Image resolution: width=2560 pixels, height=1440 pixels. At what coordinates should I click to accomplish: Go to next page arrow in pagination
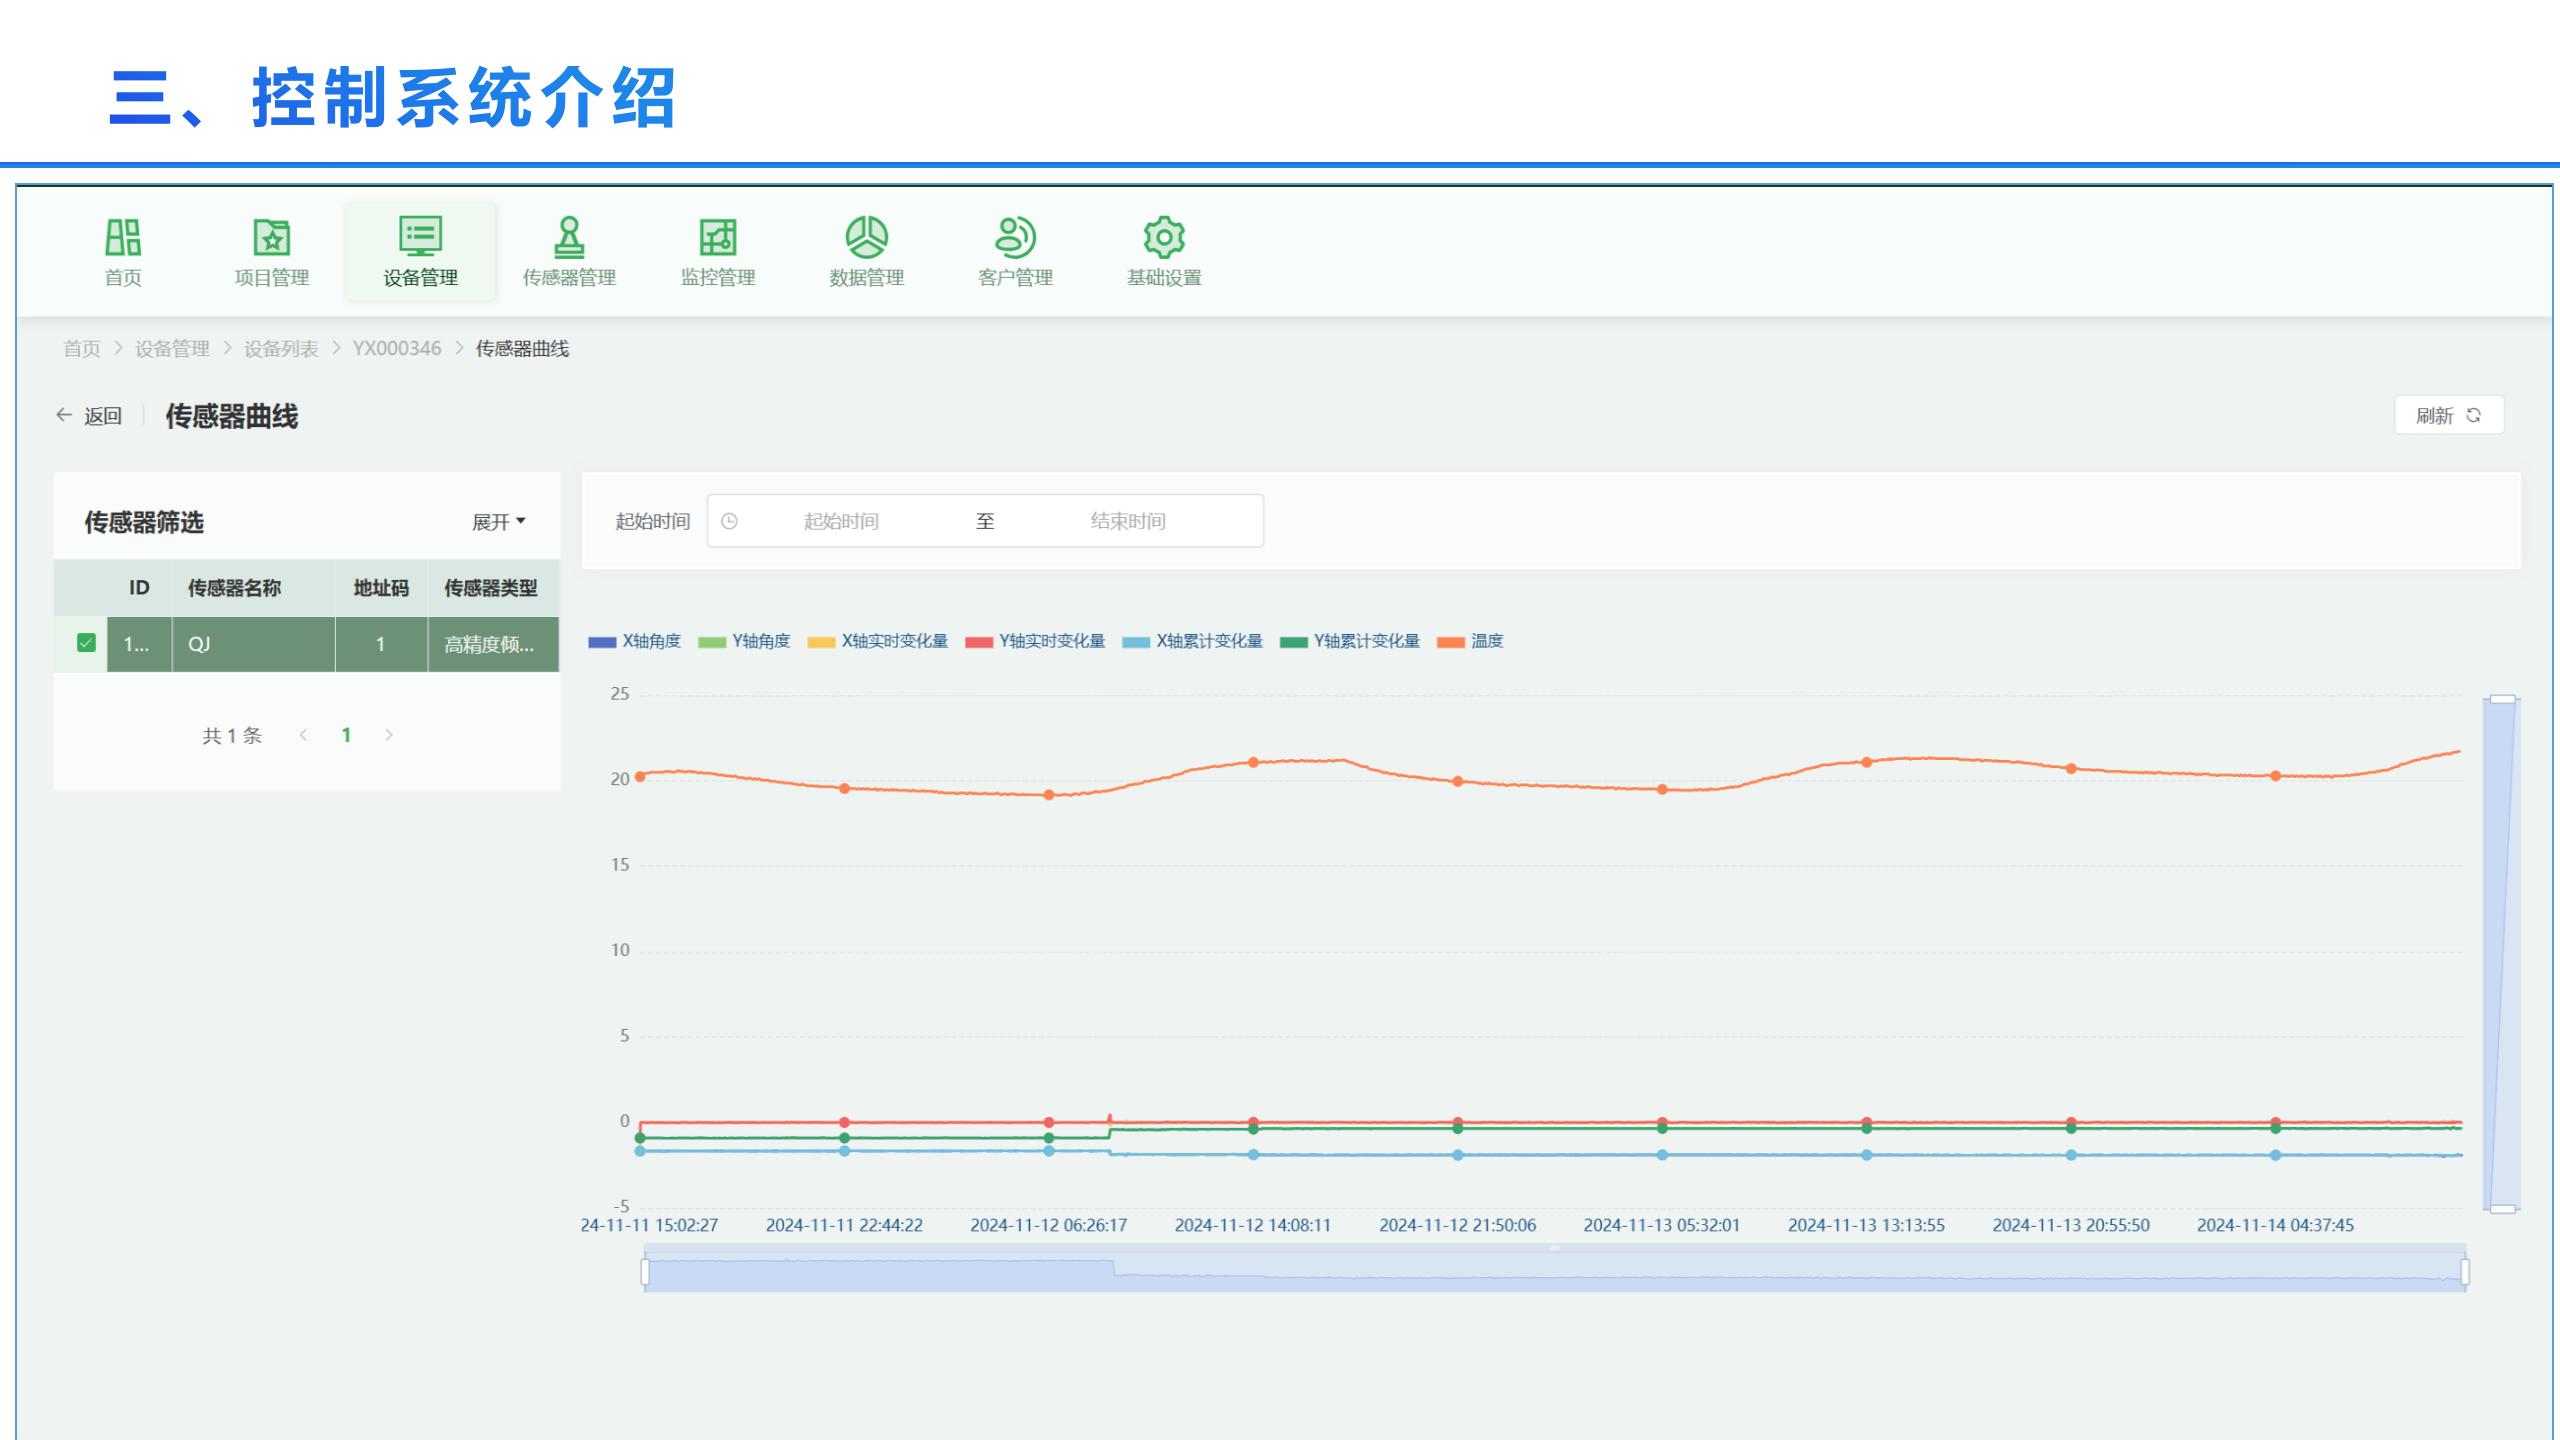[389, 735]
